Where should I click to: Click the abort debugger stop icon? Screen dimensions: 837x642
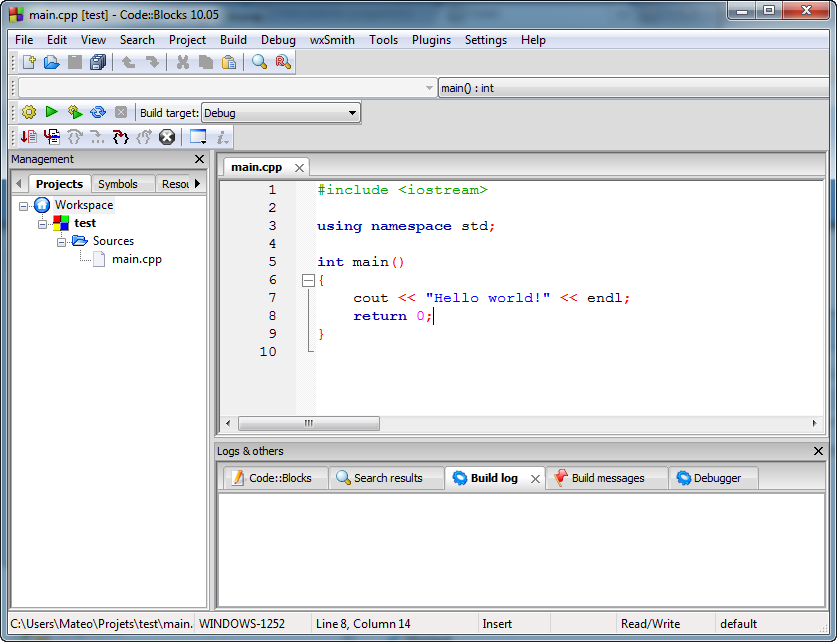click(167, 136)
